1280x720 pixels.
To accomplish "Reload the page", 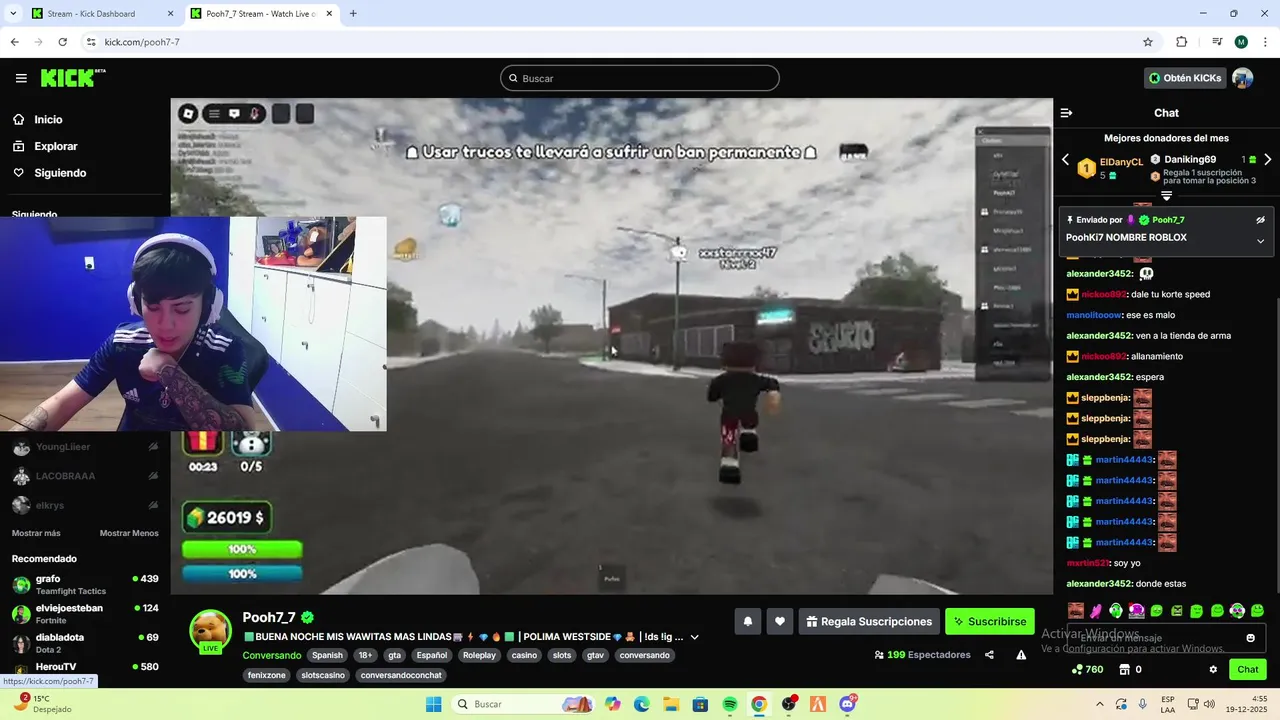I will pyautogui.click(x=62, y=42).
